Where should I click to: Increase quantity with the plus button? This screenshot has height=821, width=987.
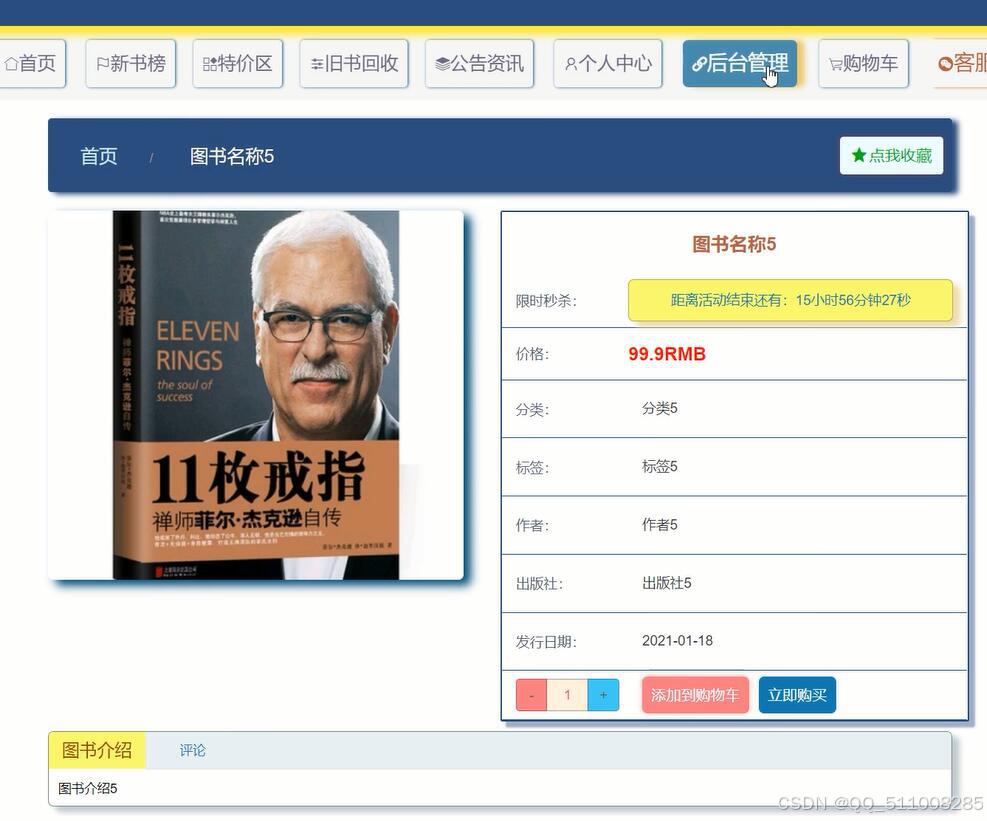click(x=603, y=695)
